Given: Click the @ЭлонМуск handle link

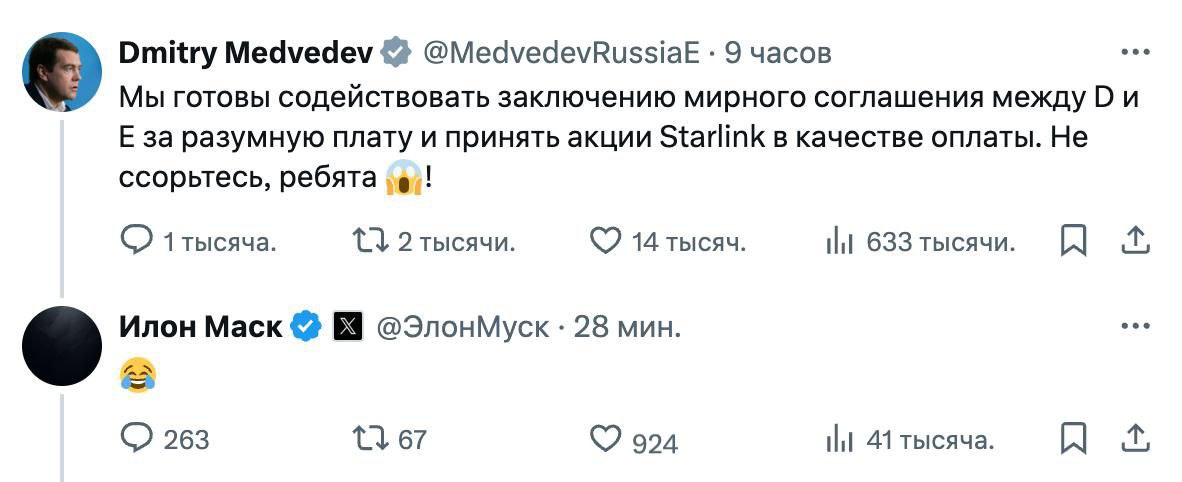Looking at the screenshot, I should pyautogui.click(x=462, y=326).
